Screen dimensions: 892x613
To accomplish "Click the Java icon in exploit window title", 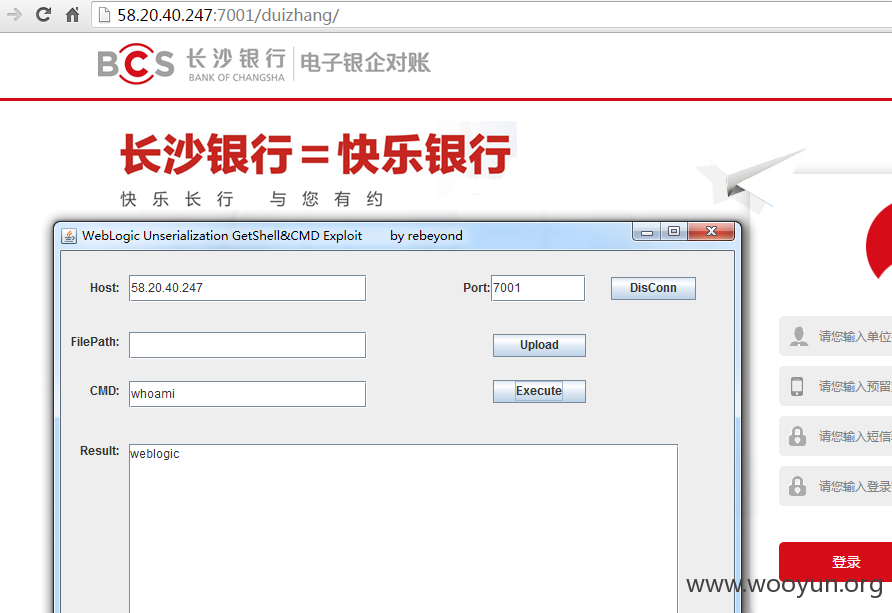I will (69, 236).
